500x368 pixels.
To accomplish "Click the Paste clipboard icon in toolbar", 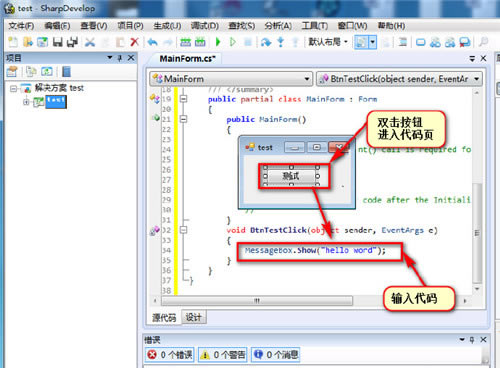I will pos(120,42).
